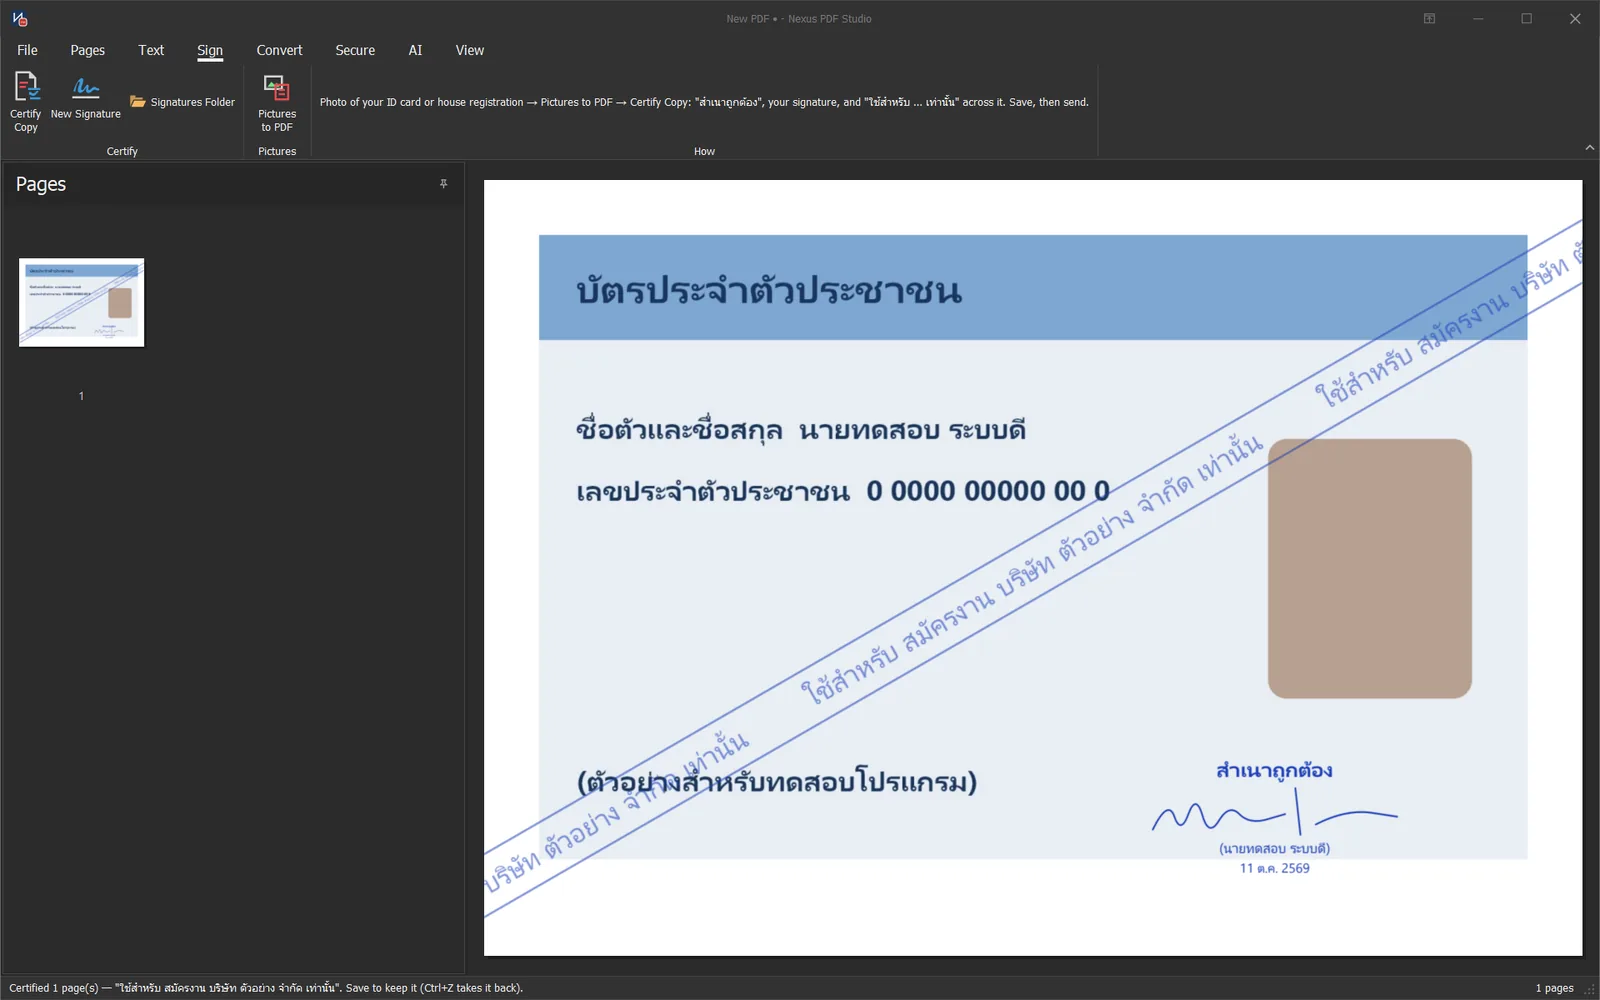Click the 'สำเนาถูกต้อง' stamp text

[x=1275, y=771]
